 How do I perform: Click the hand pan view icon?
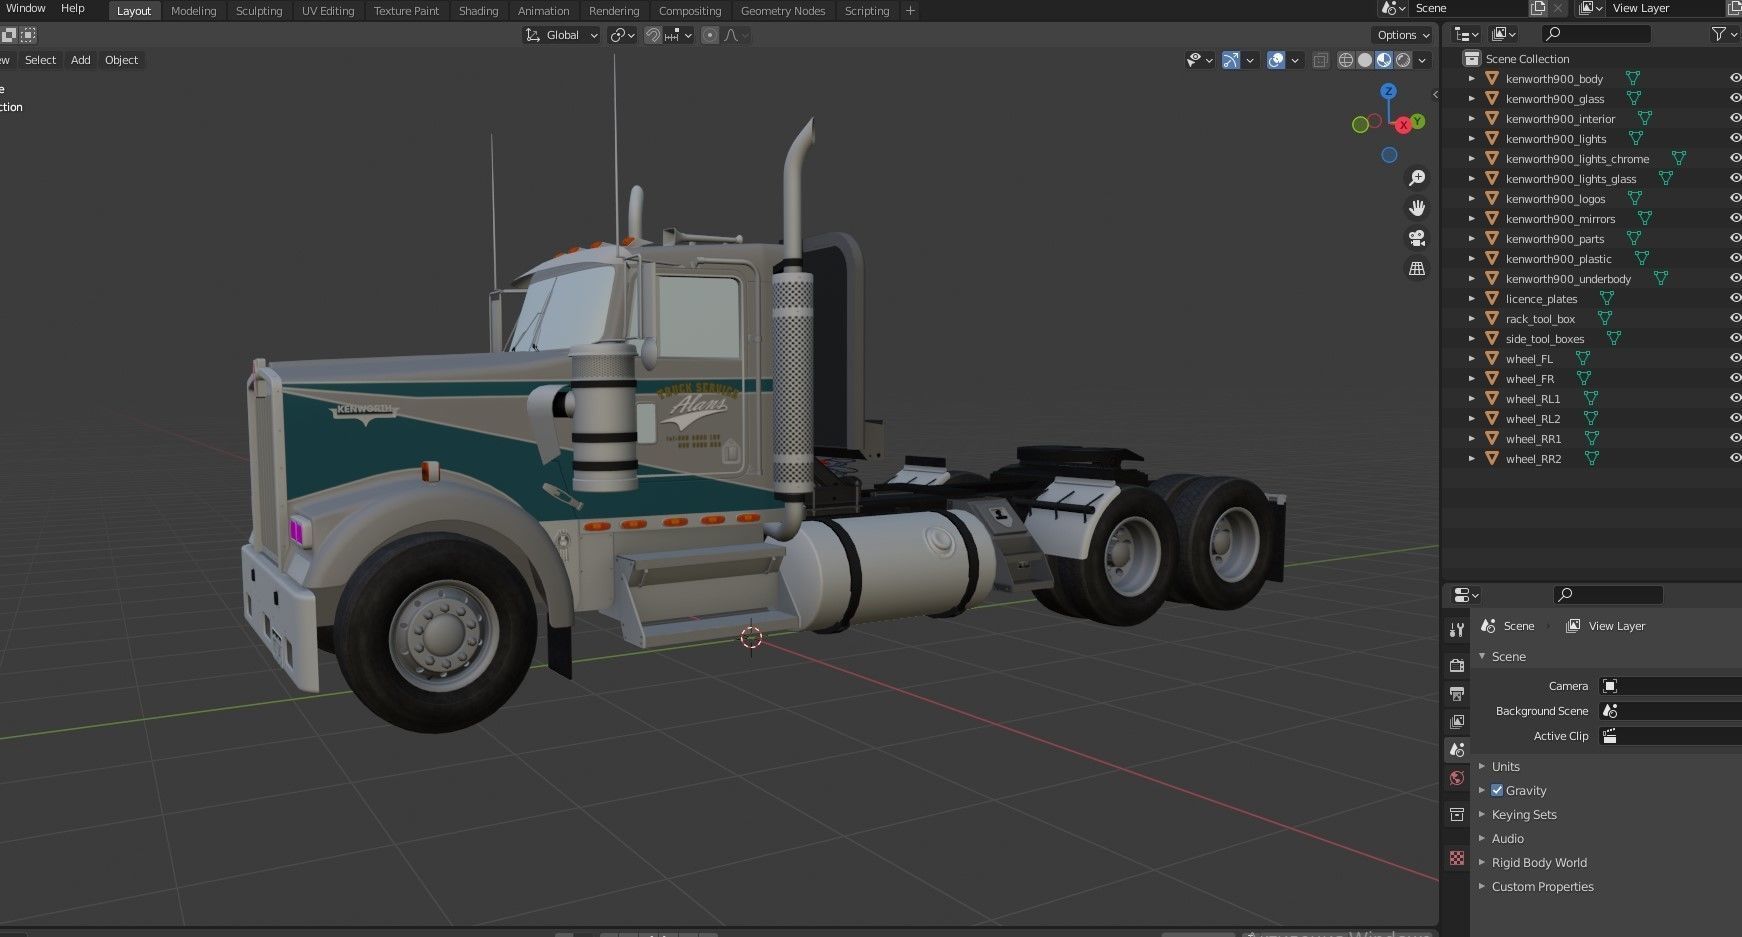coord(1417,208)
